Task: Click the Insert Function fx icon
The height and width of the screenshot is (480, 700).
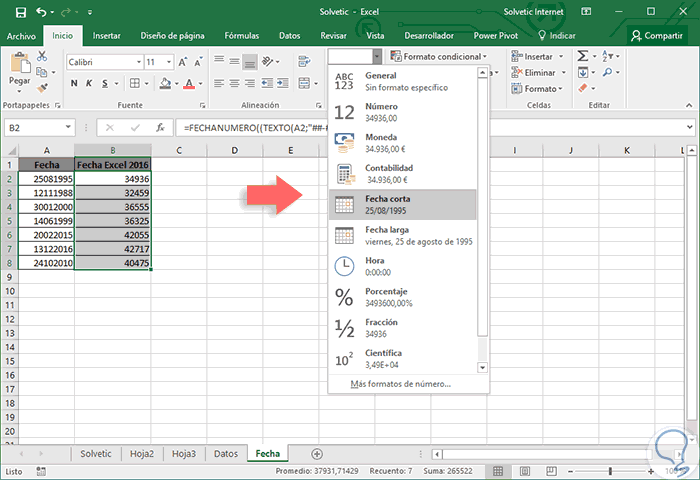Action: pyautogui.click(x=159, y=128)
